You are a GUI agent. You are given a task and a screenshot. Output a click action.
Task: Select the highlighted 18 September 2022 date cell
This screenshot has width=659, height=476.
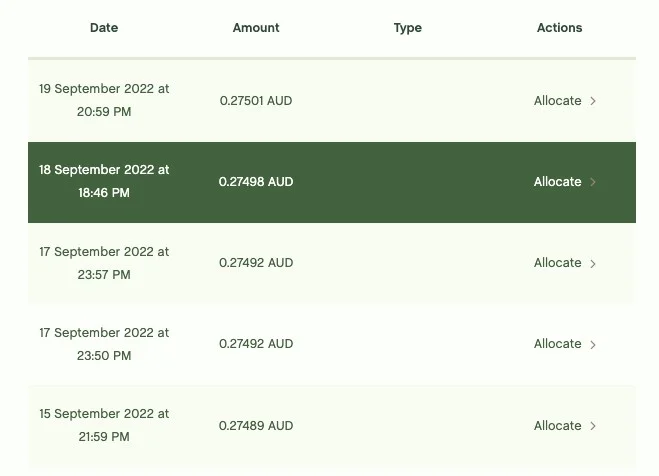pos(104,181)
